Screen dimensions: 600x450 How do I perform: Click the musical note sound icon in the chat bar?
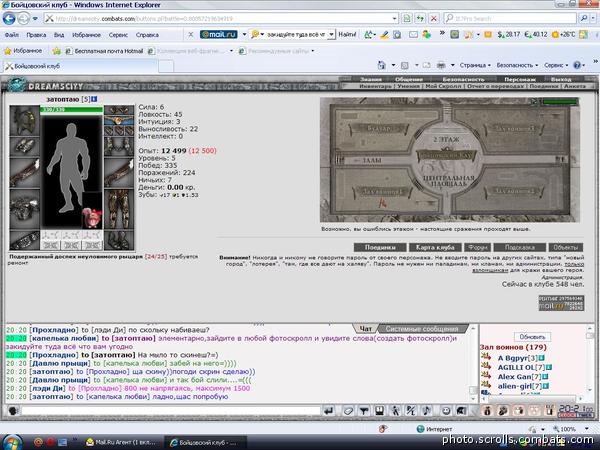click(x=426, y=411)
